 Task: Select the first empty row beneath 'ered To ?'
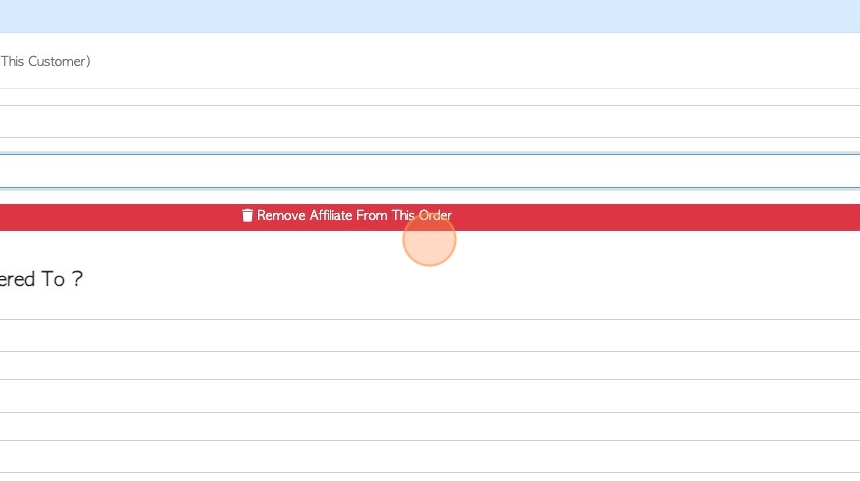point(430,335)
